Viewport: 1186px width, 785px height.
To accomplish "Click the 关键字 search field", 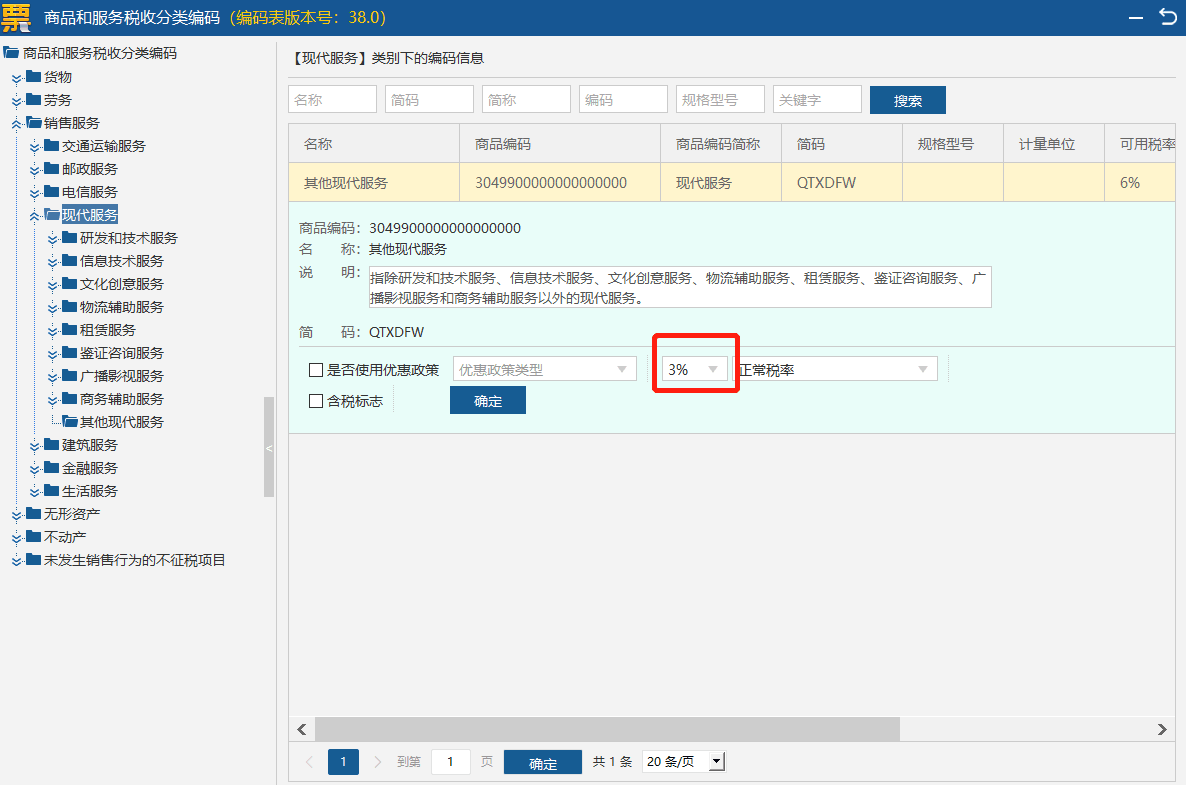I will pyautogui.click(x=816, y=100).
